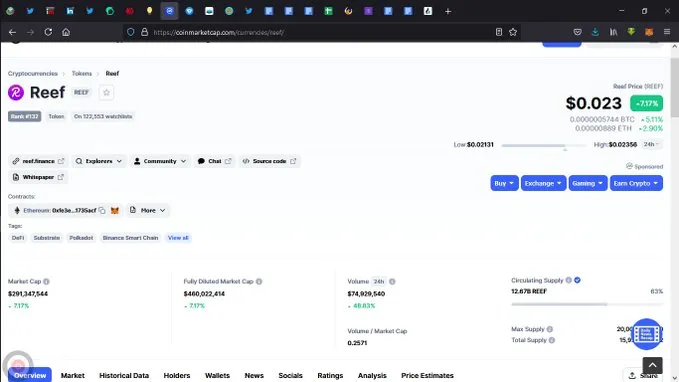Show Fully Diluted Market Cap info icon
Viewport: 679px width, 382px height.
click(x=259, y=282)
